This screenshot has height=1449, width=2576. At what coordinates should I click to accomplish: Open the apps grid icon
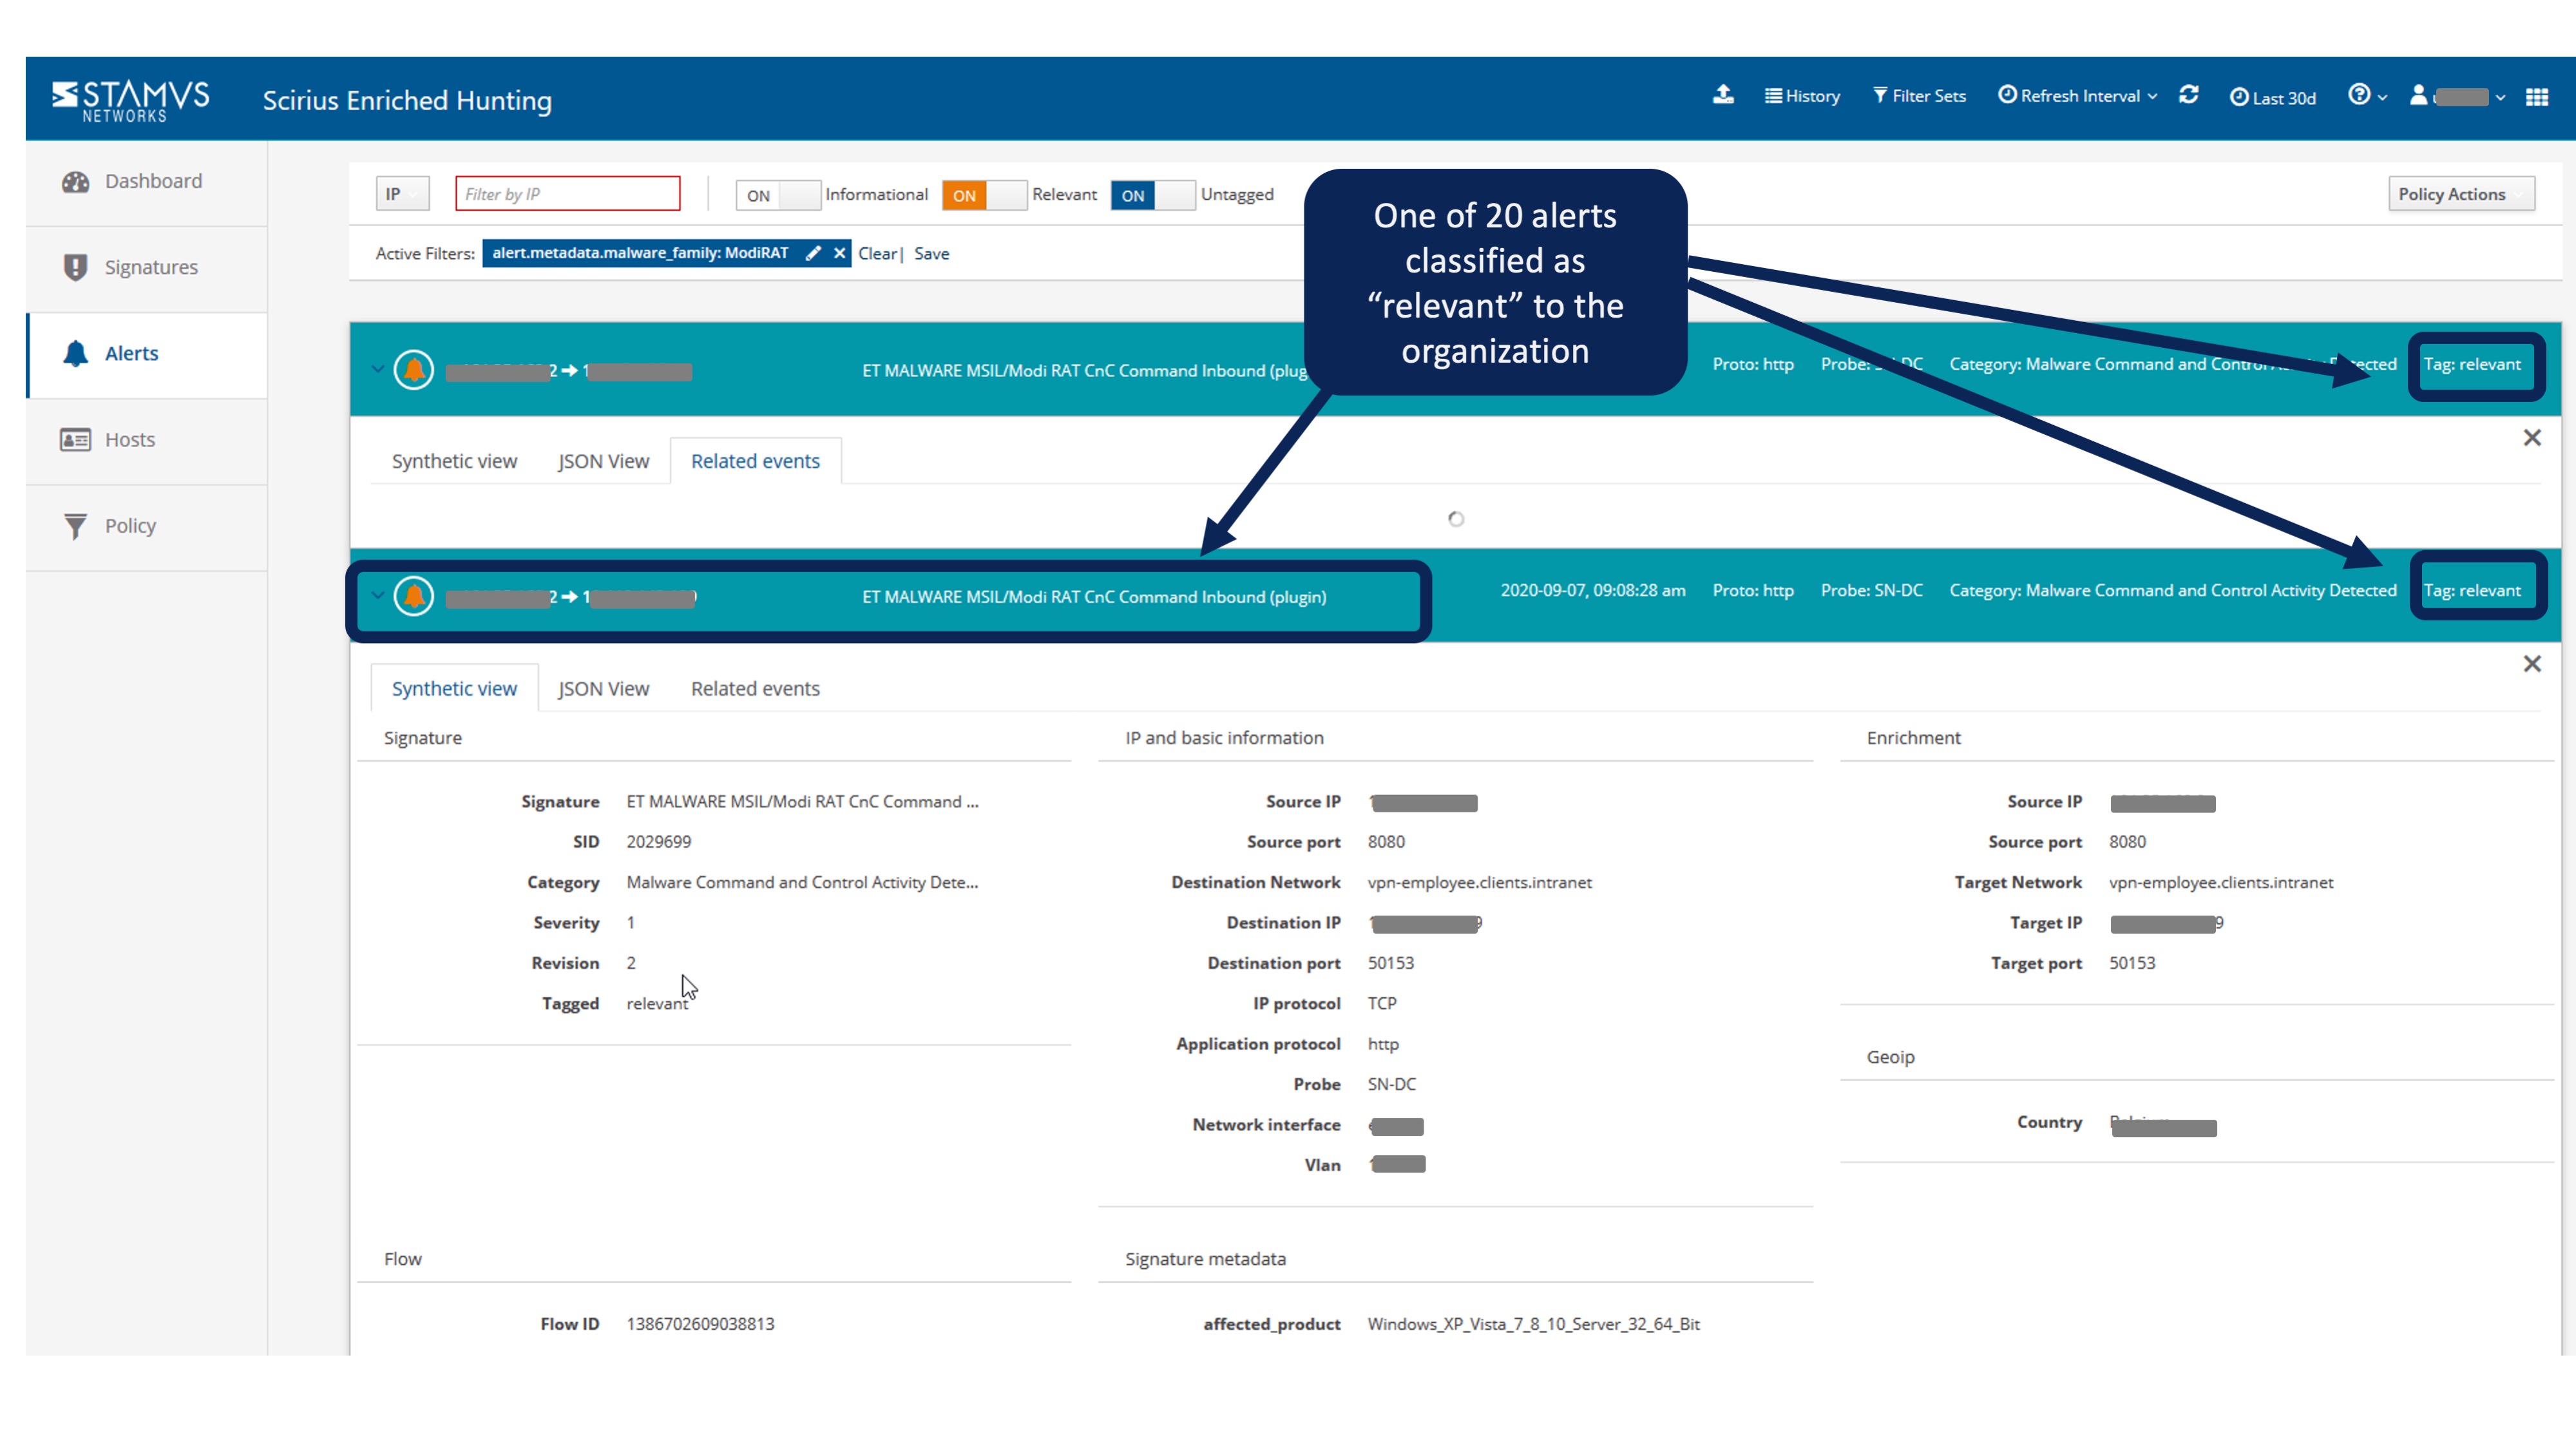coord(2536,97)
